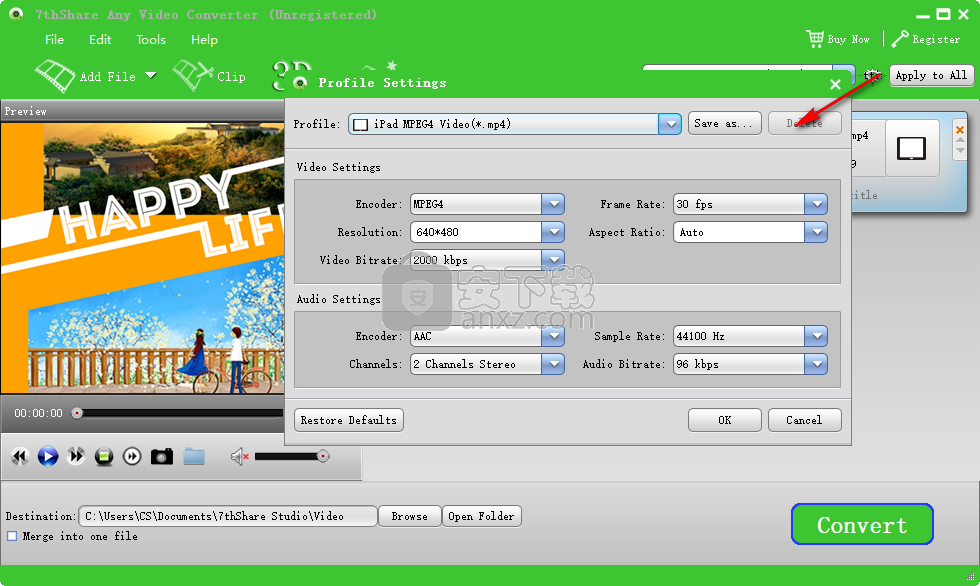The width and height of the screenshot is (980, 586).
Task: Click the volume slider handle
Action: 323,456
